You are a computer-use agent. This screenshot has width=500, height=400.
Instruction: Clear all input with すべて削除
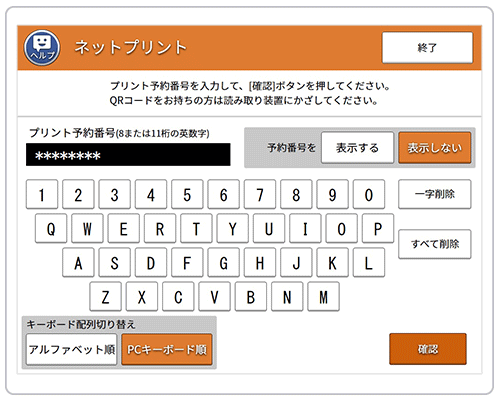point(435,244)
